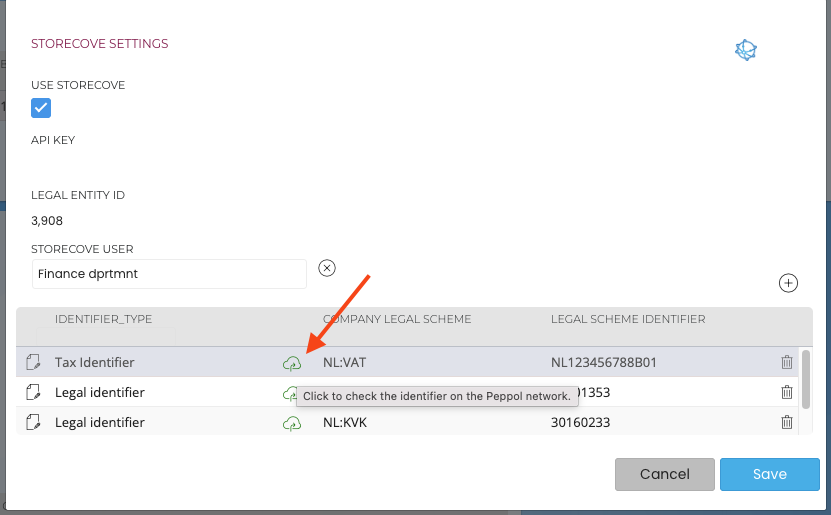Clear the Storecove user field
The image size is (831, 515).
tap(327, 268)
